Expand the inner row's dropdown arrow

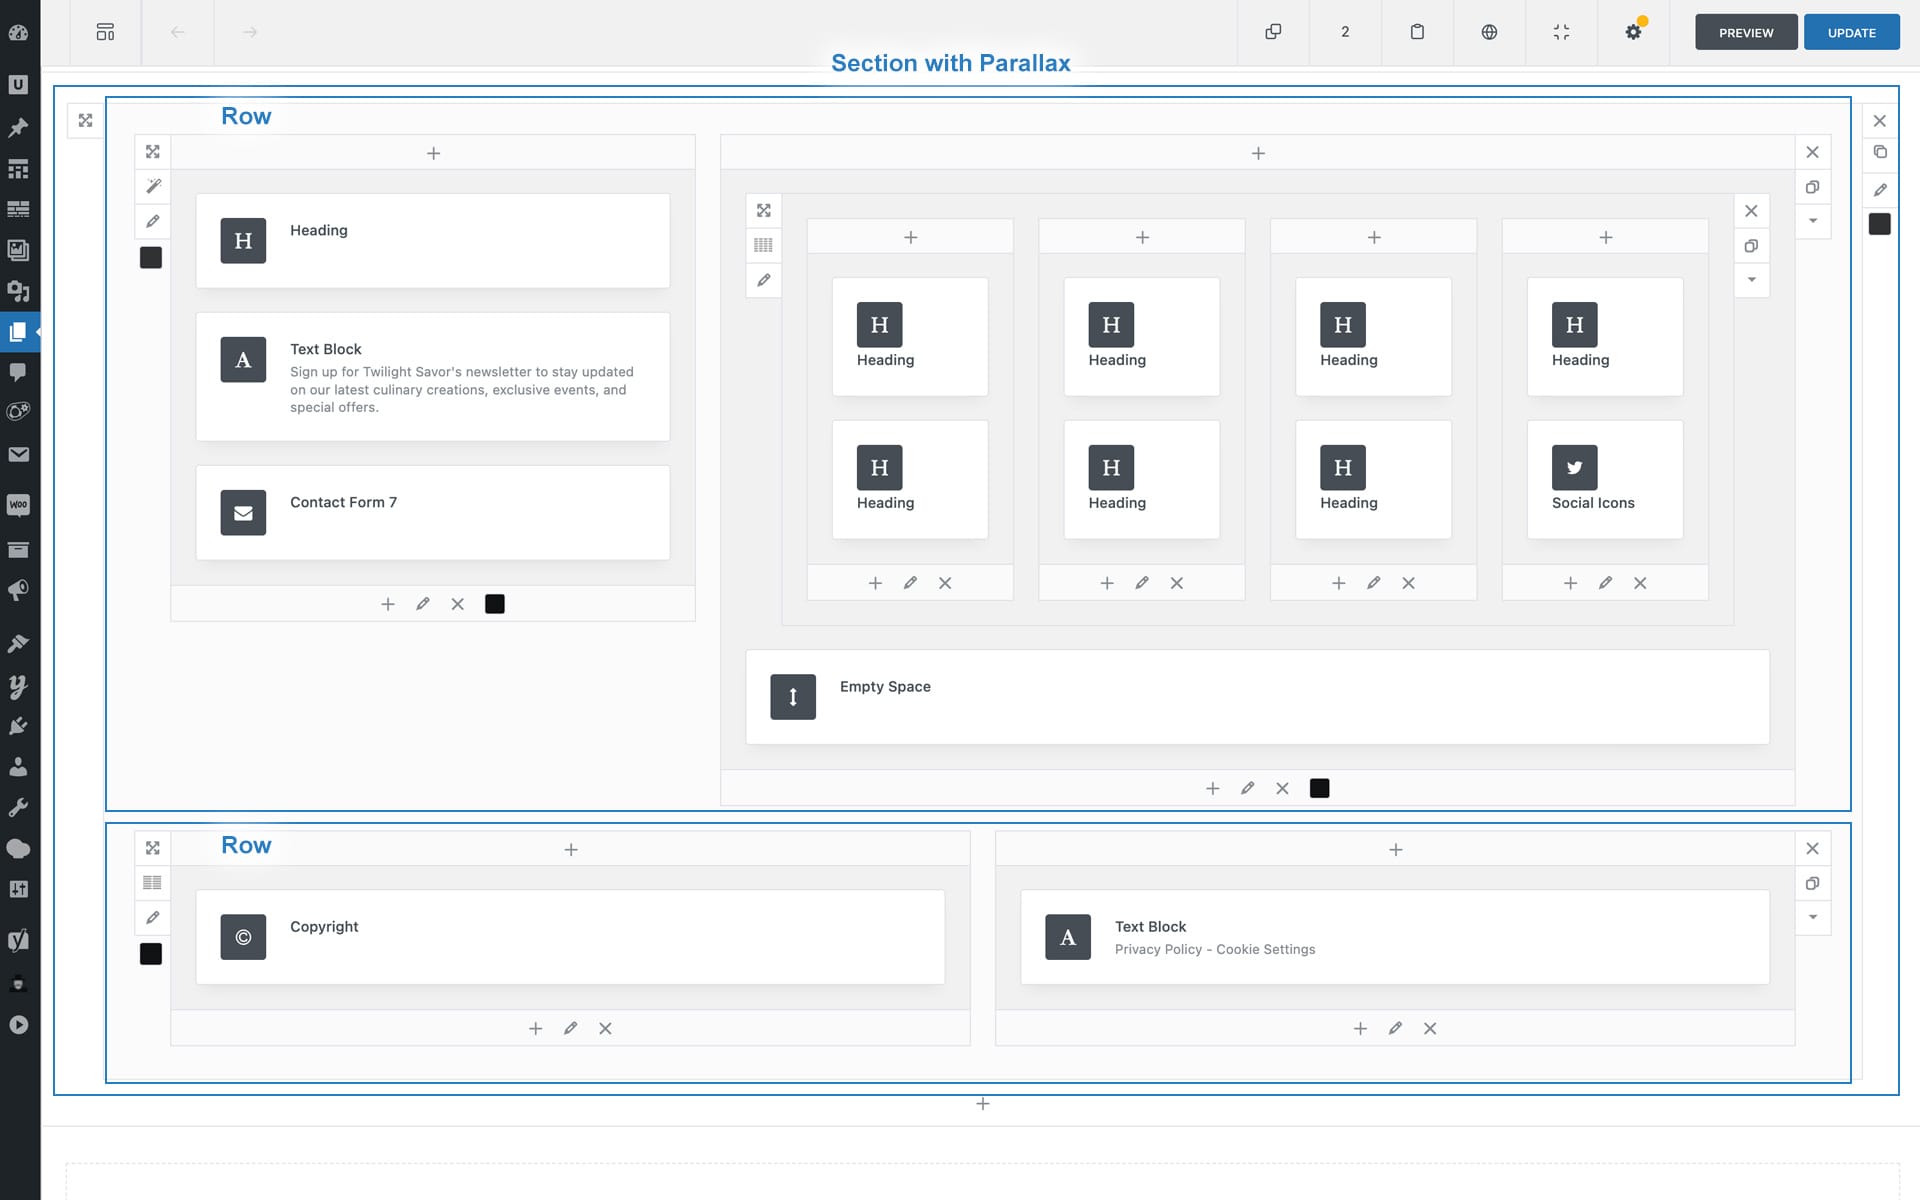coord(1751,280)
